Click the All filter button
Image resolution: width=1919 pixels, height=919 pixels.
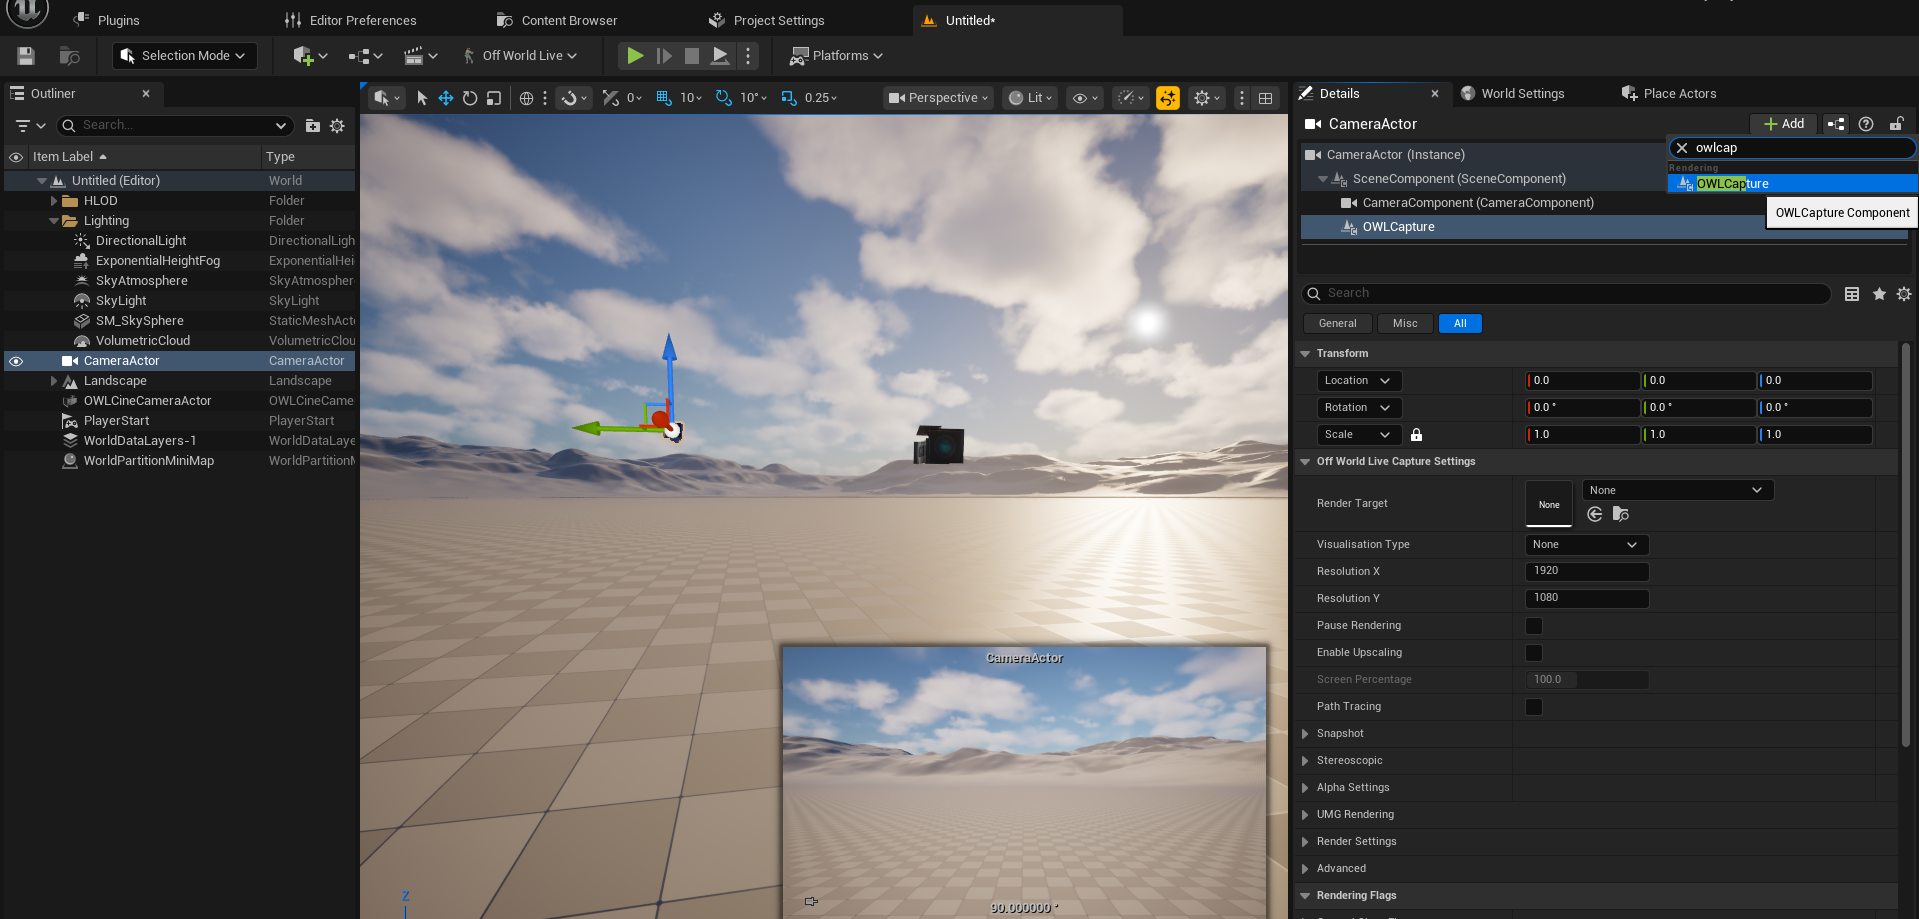click(1460, 323)
